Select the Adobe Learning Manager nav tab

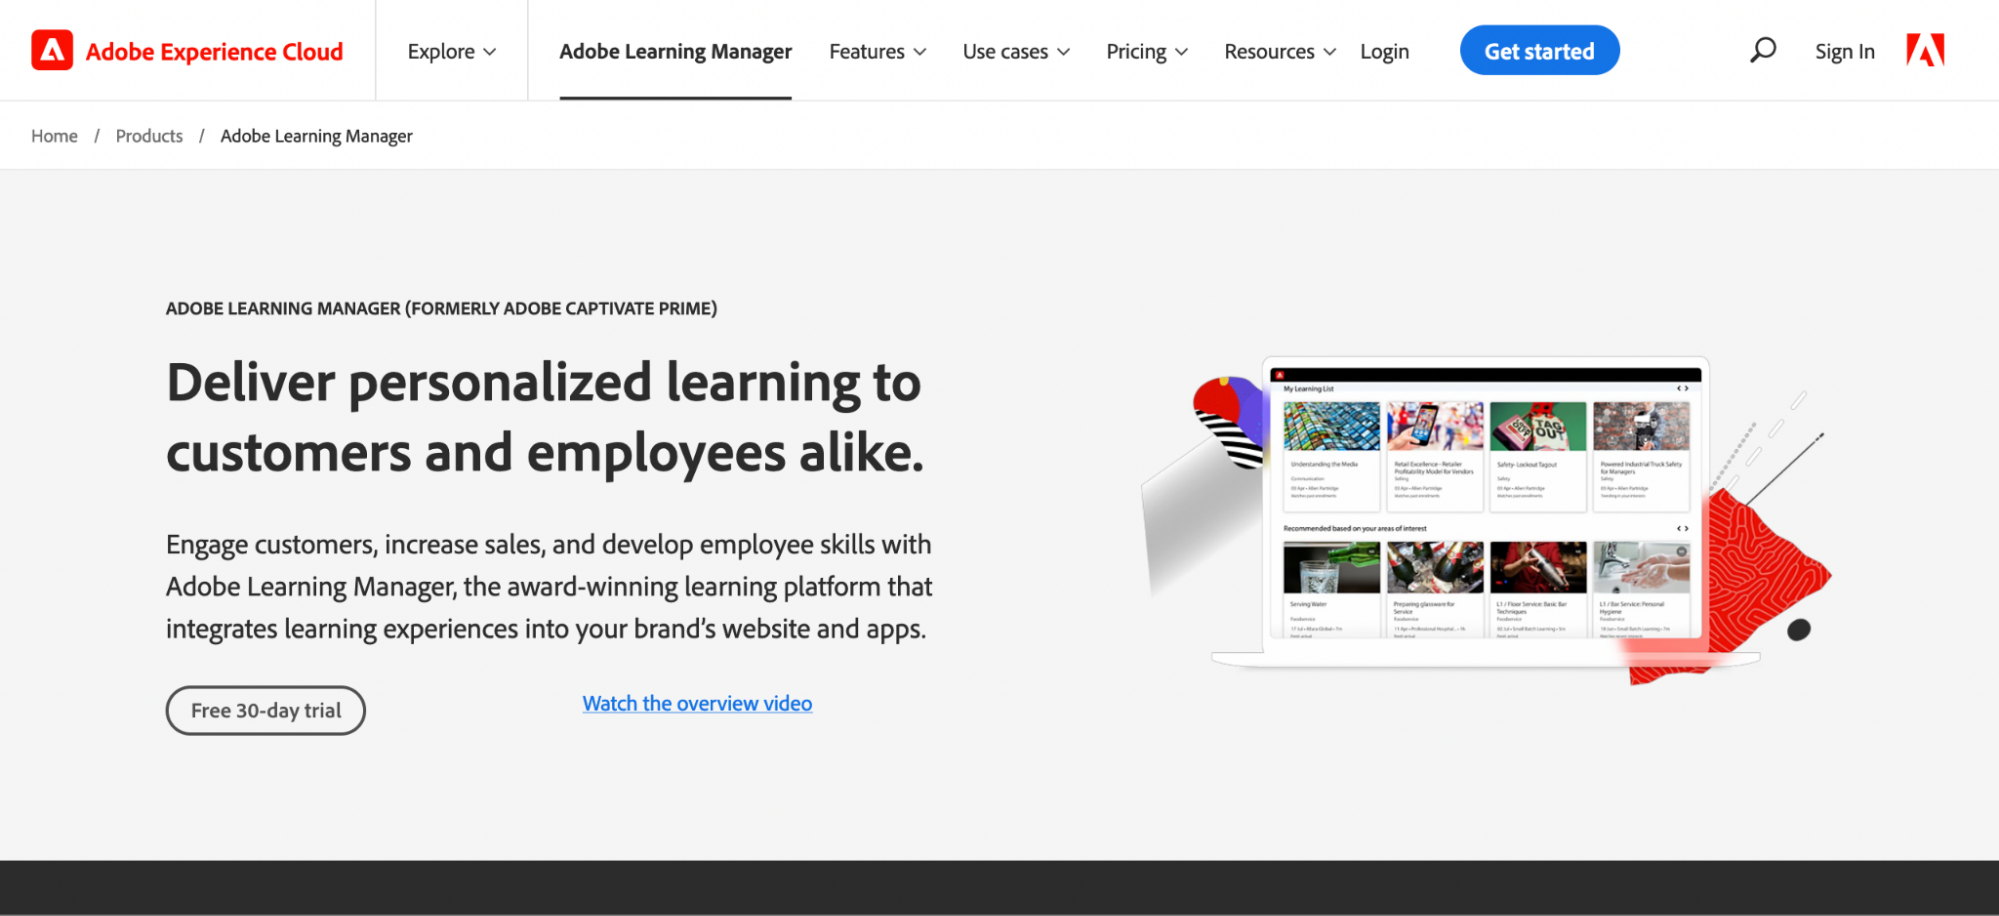click(x=675, y=51)
